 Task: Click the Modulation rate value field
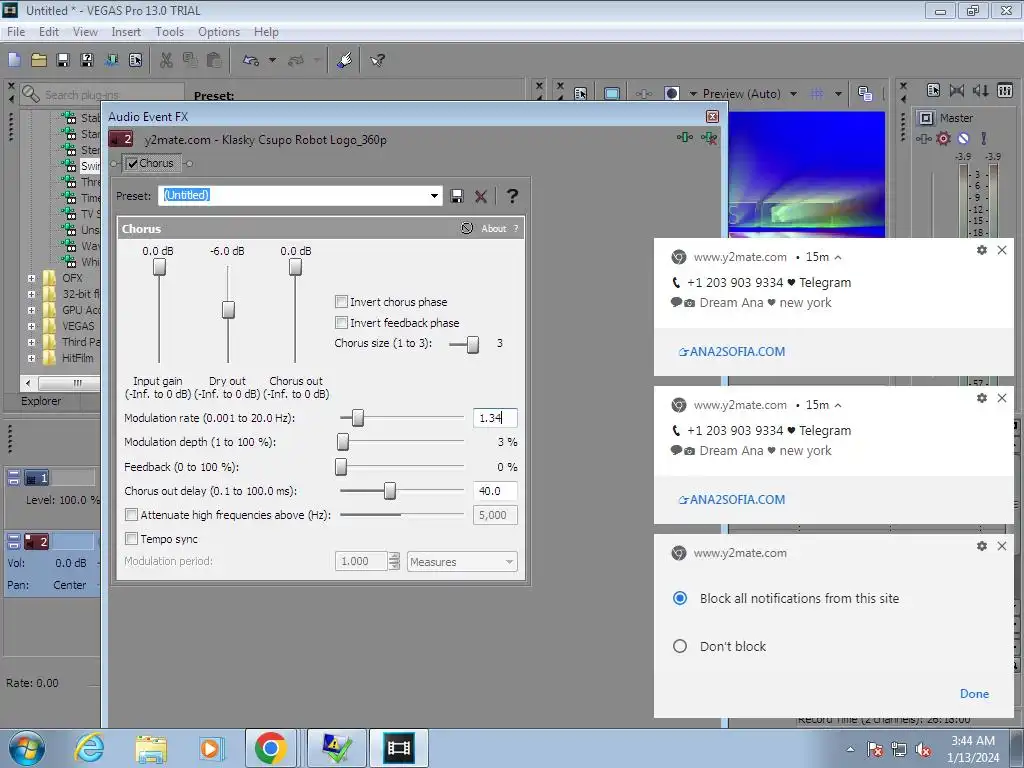tap(495, 418)
